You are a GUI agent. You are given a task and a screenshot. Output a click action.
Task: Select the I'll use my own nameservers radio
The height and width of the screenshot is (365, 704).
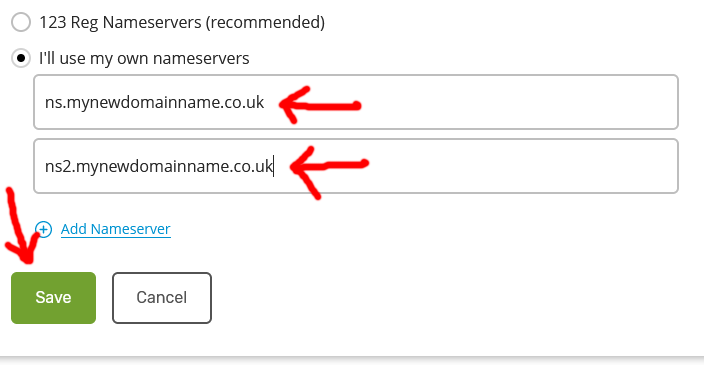click(x=21, y=58)
